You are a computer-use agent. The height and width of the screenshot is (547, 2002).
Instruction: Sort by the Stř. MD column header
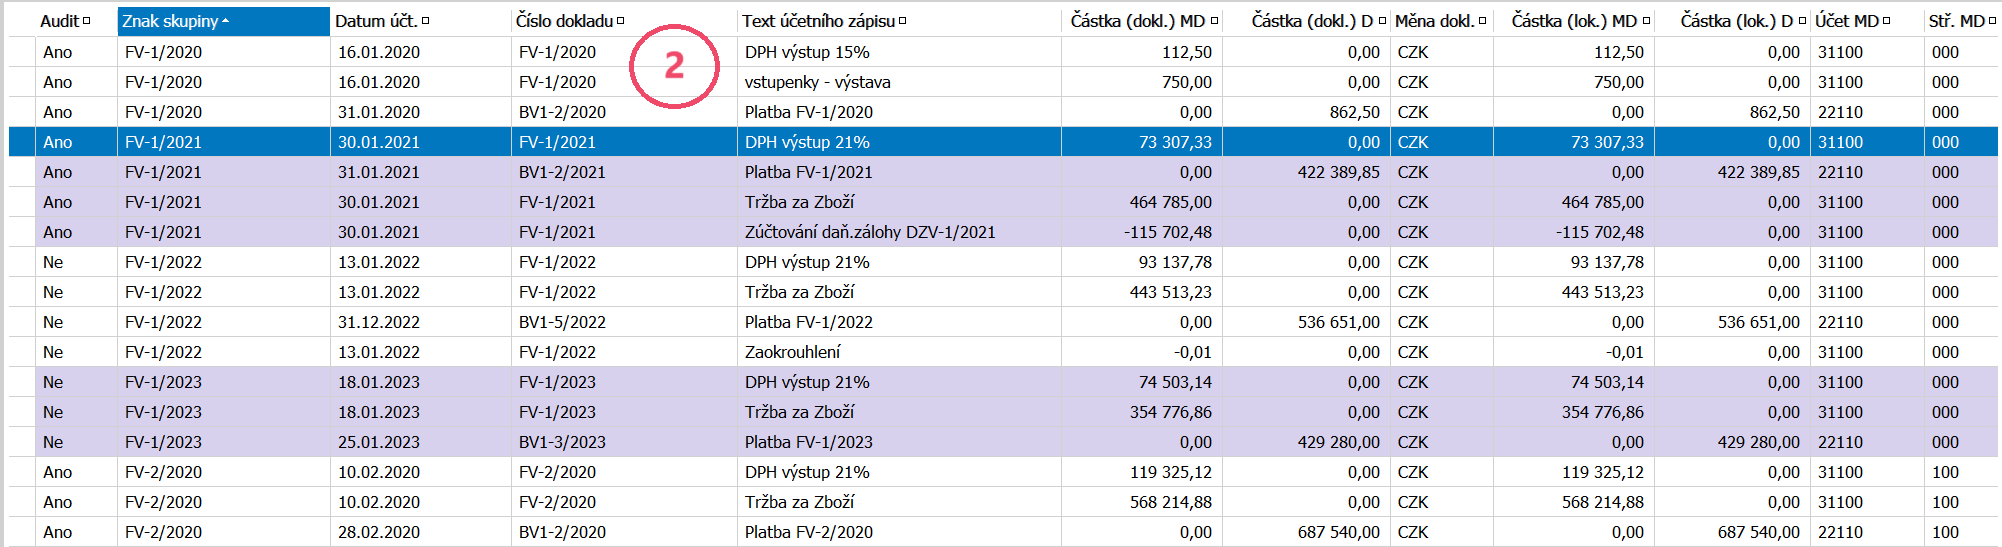point(1956,21)
